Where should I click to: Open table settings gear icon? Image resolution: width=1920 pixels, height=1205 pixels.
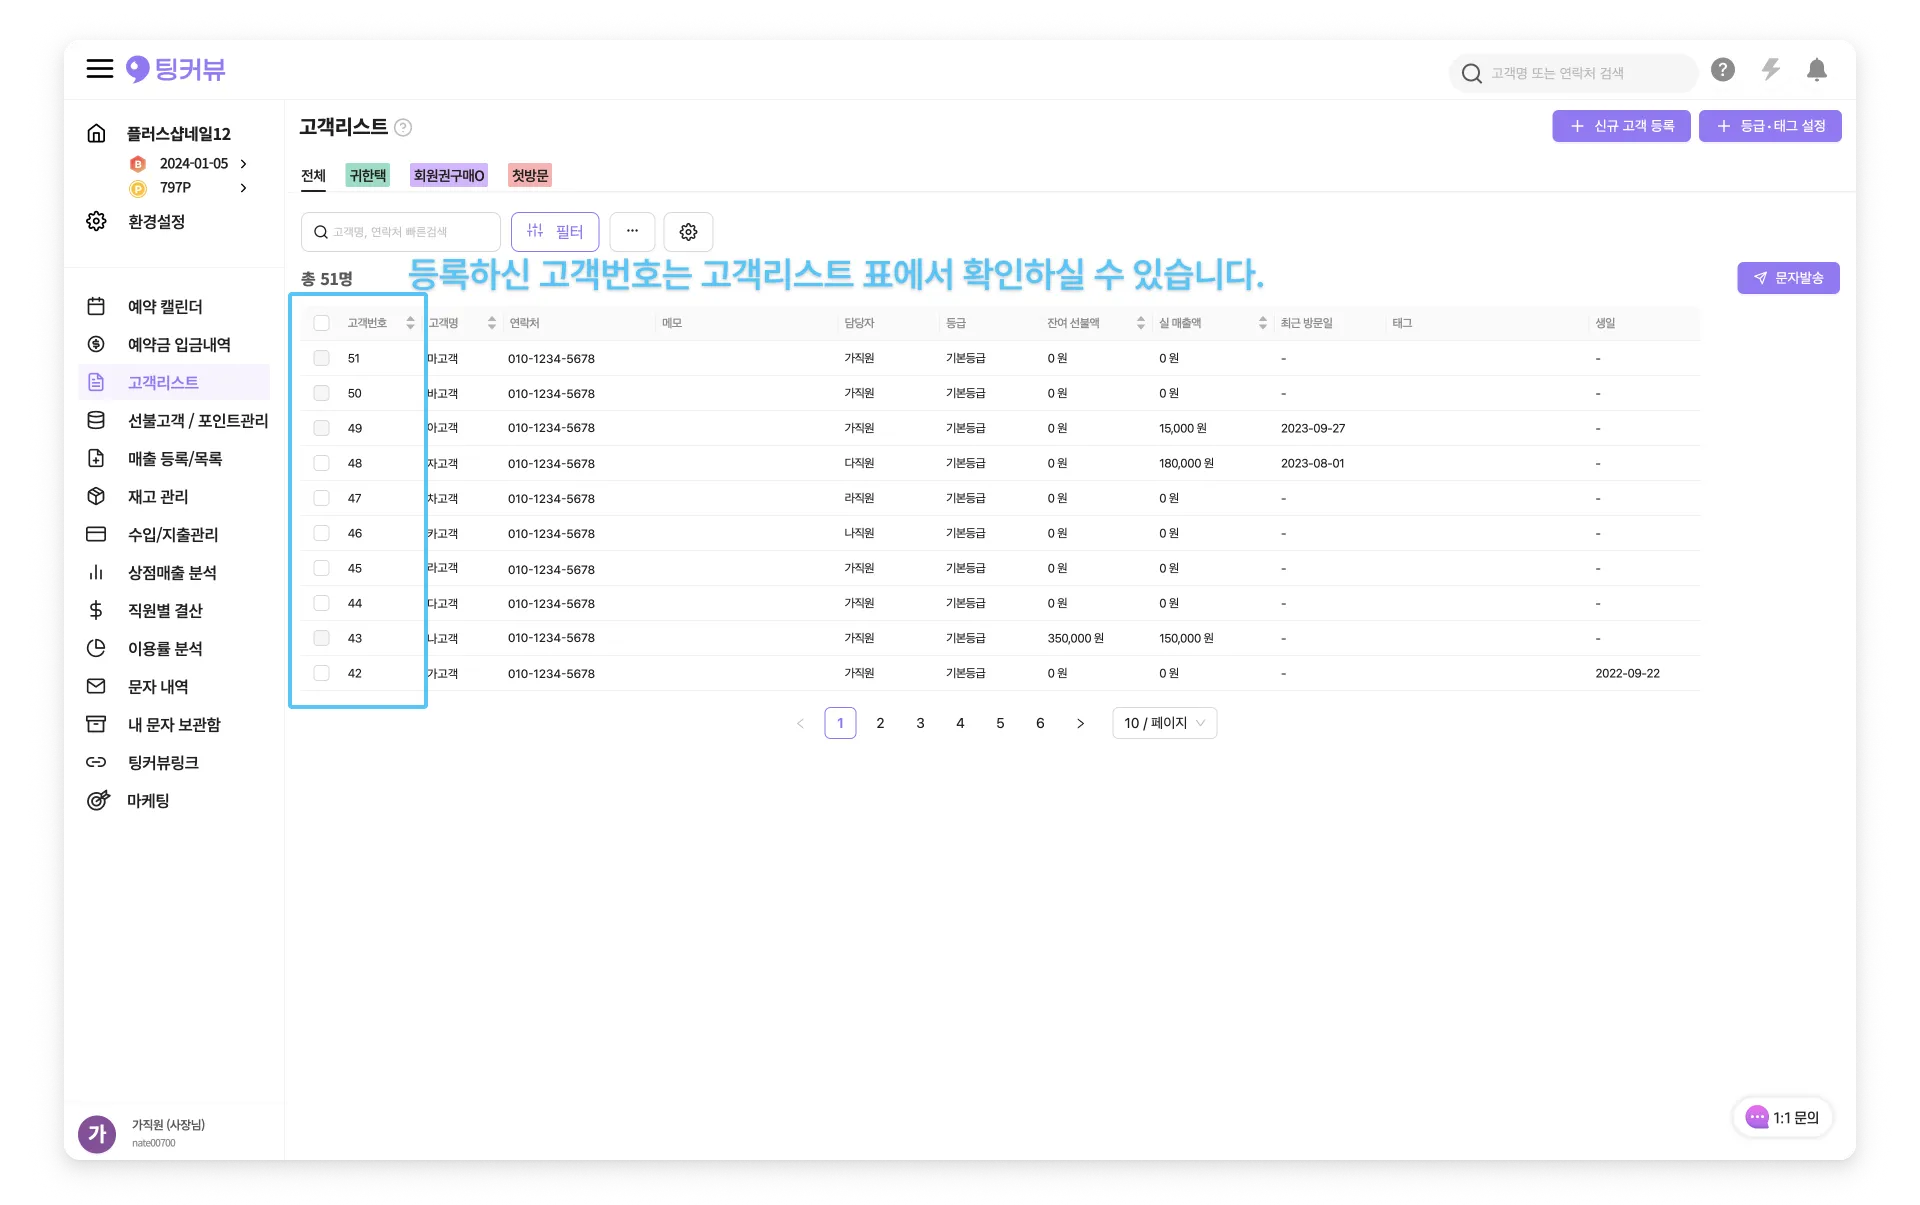click(x=688, y=232)
